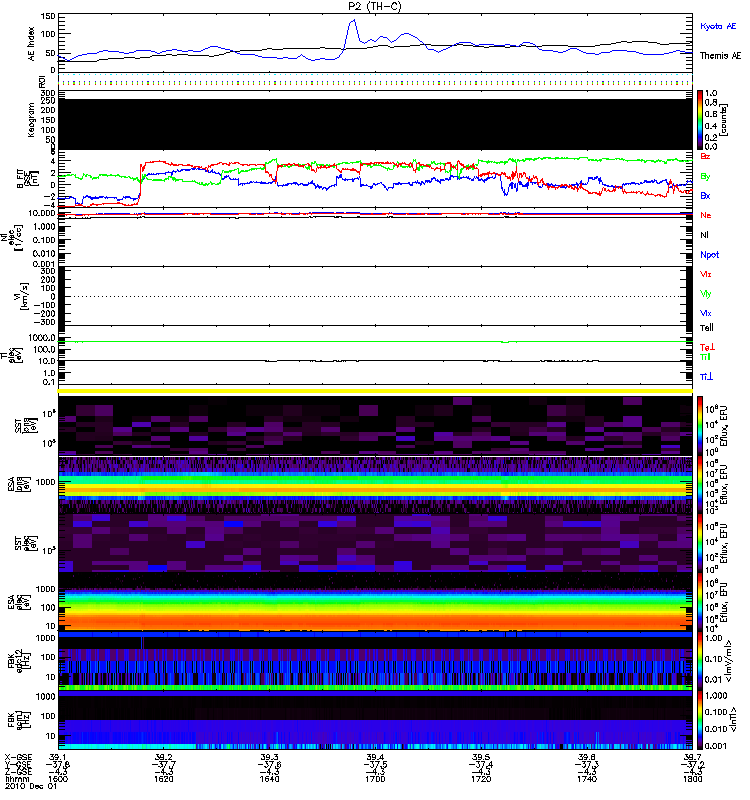The width and height of the screenshot is (750, 800).
Task: Click the black Keogram image panel
Action: (376, 124)
